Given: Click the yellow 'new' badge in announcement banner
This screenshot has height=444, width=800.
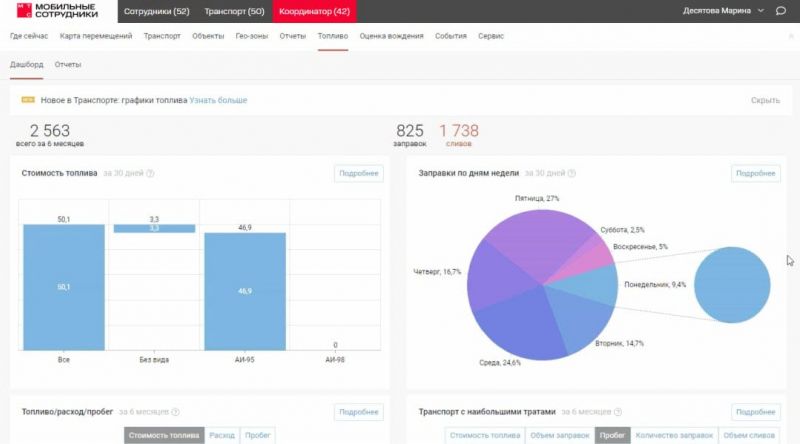Looking at the screenshot, I should coord(28,100).
